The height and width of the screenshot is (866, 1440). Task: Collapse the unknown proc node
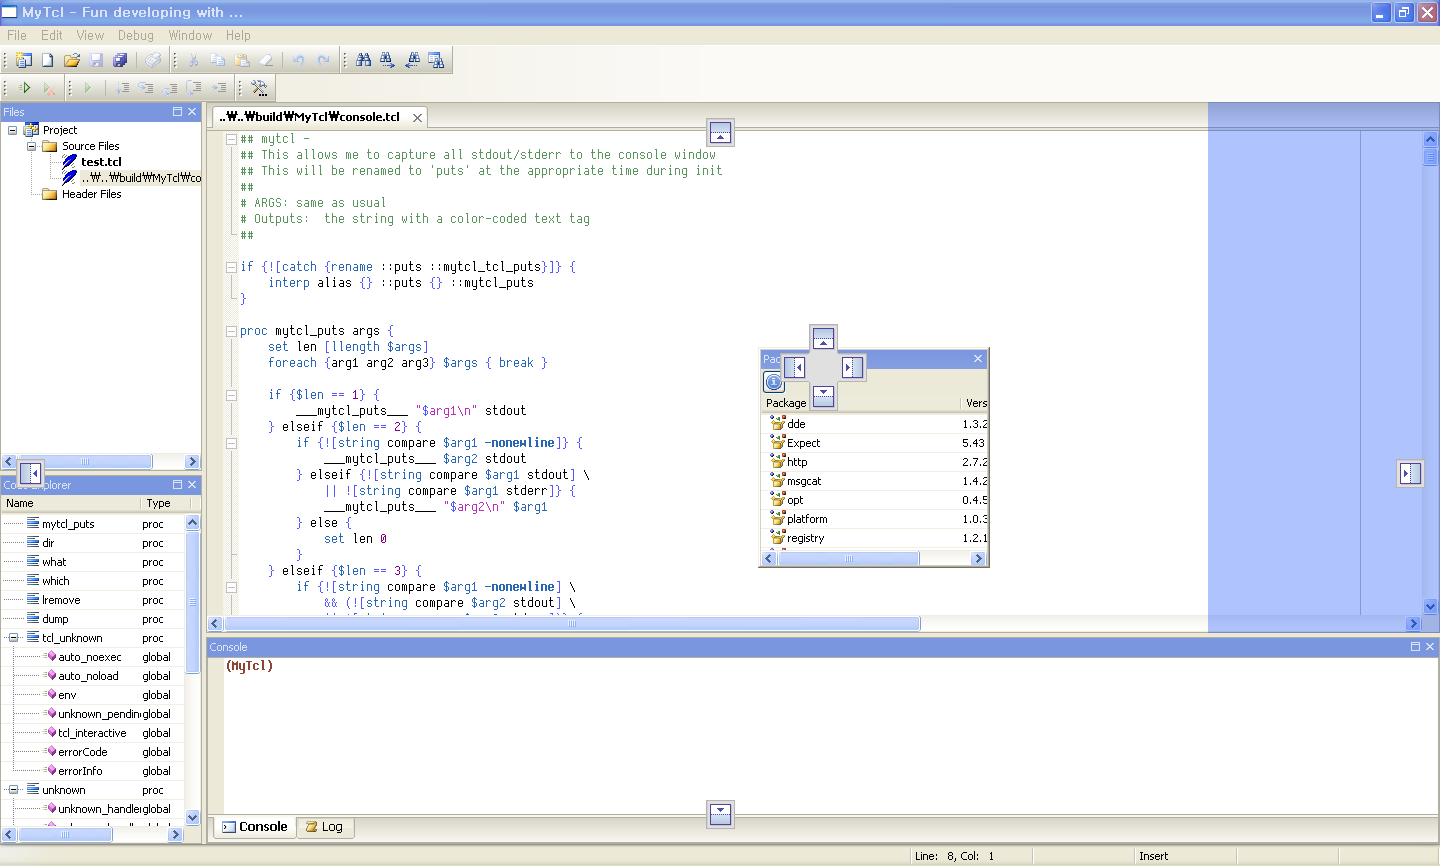tap(13, 790)
